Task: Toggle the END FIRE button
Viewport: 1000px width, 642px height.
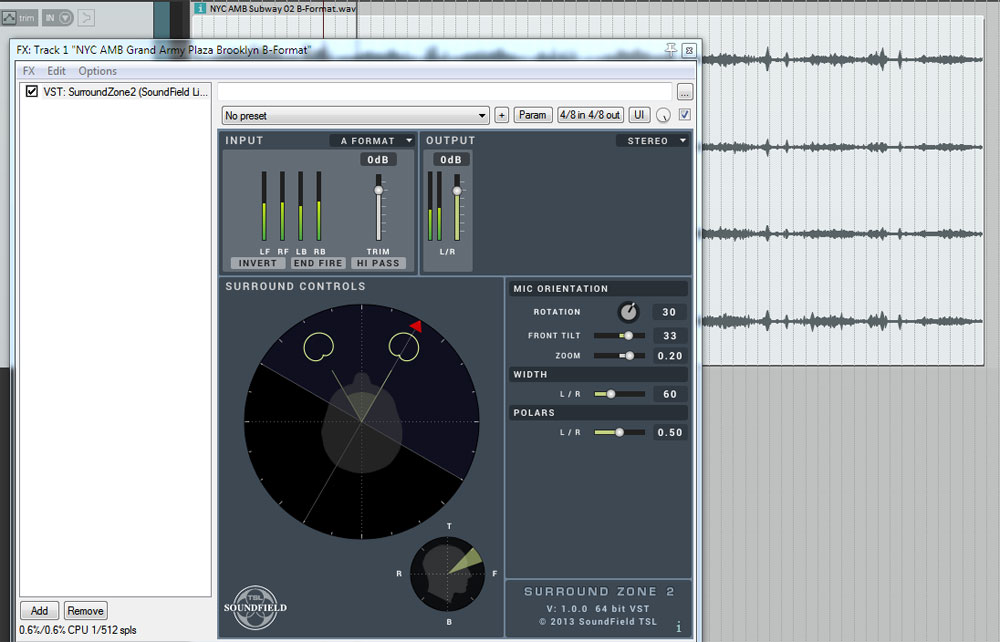Action: pyautogui.click(x=318, y=263)
